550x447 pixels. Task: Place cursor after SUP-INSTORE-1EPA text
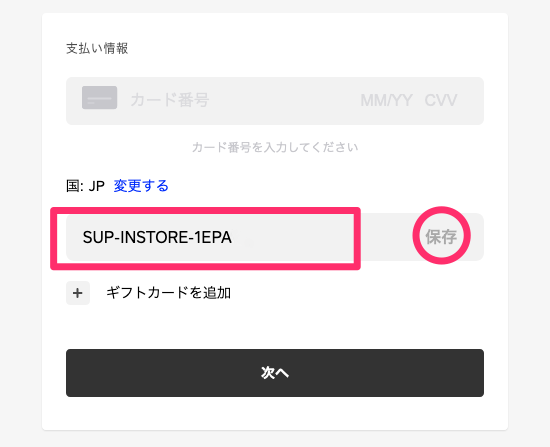(233, 238)
